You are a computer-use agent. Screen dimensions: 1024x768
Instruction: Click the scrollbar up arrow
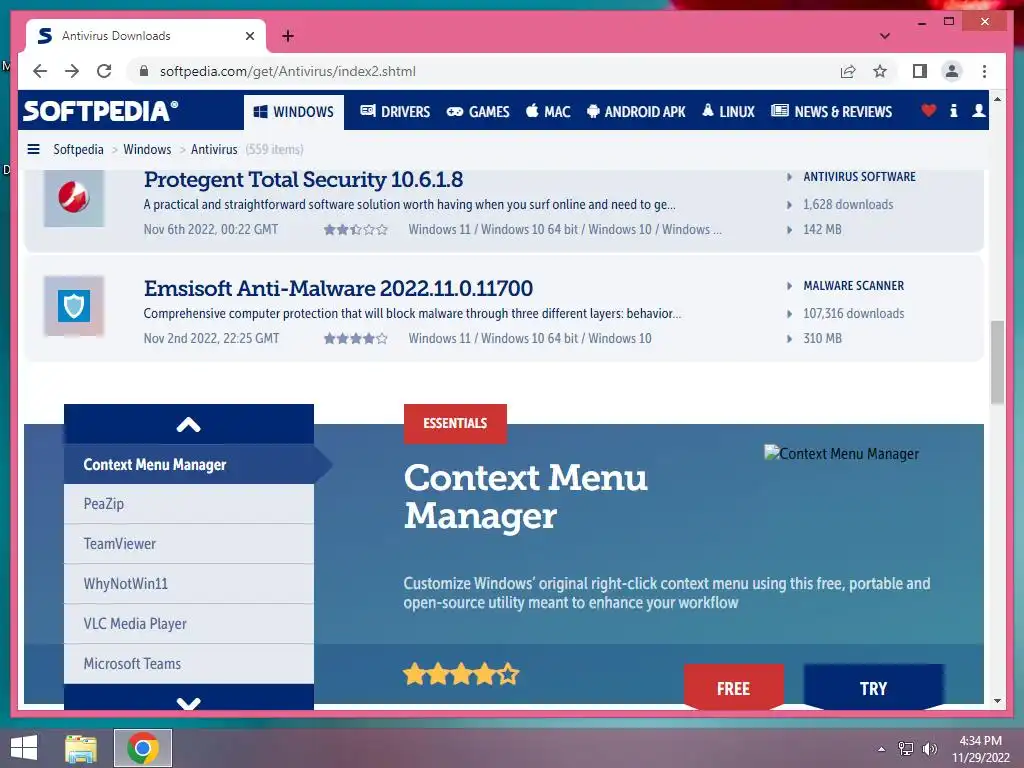(x=997, y=99)
